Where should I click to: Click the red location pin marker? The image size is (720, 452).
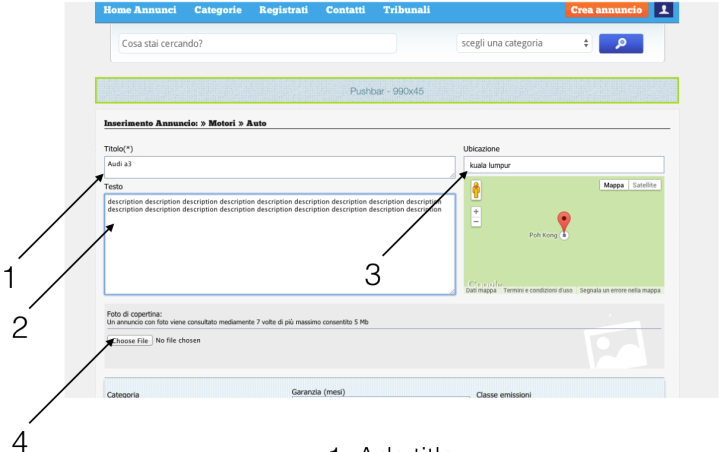pos(563,222)
